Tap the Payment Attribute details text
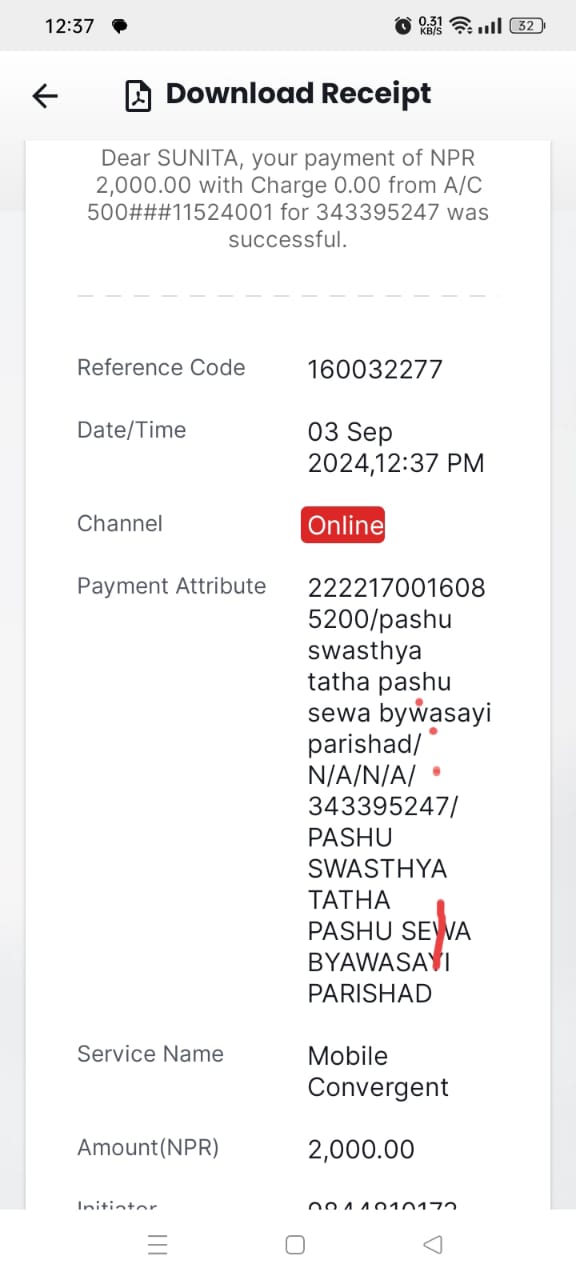The width and height of the screenshot is (576, 1280). point(399,790)
